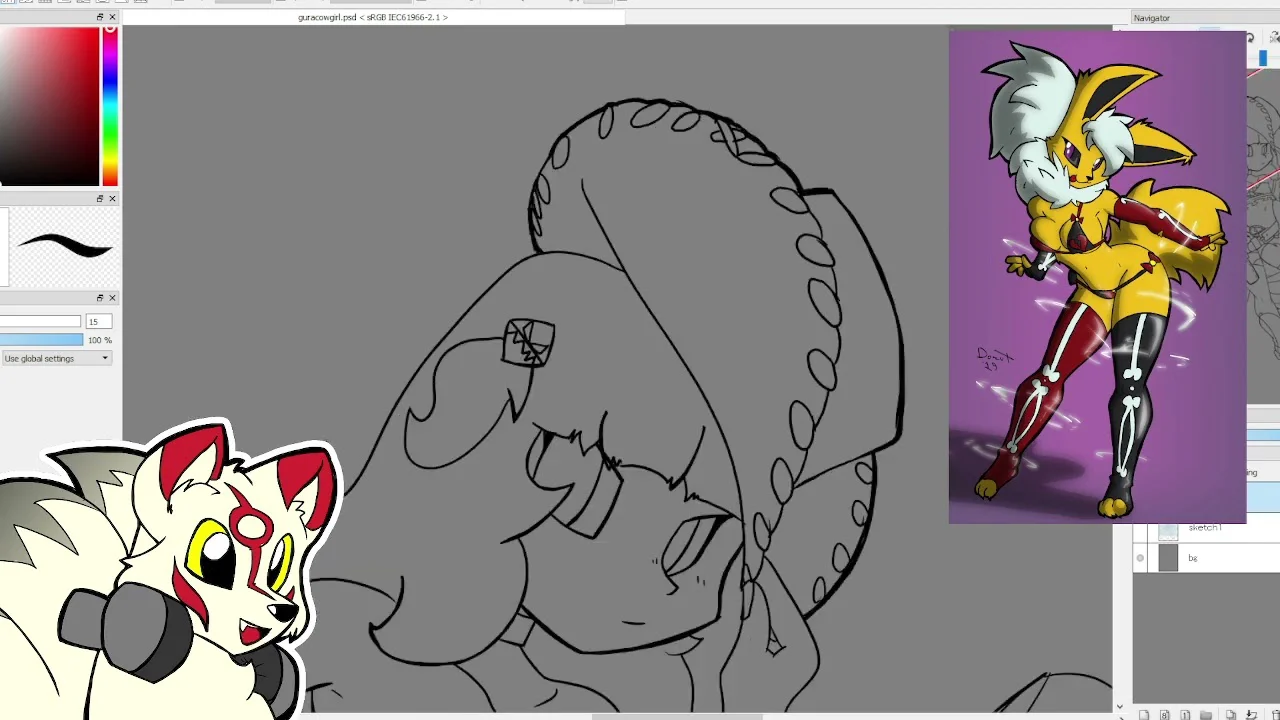The height and width of the screenshot is (720, 1280).
Task: Adjust the rainbow hue strip
Action: point(110,105)
